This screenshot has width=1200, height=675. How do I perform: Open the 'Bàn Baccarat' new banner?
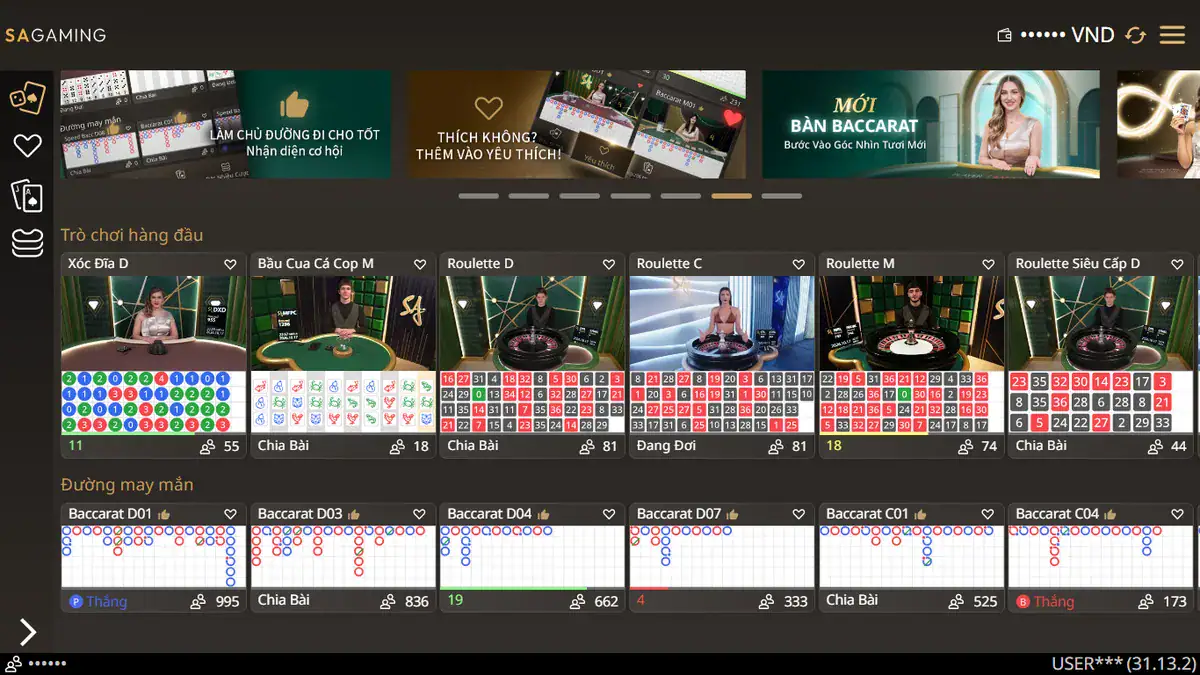tap(931, 124)
